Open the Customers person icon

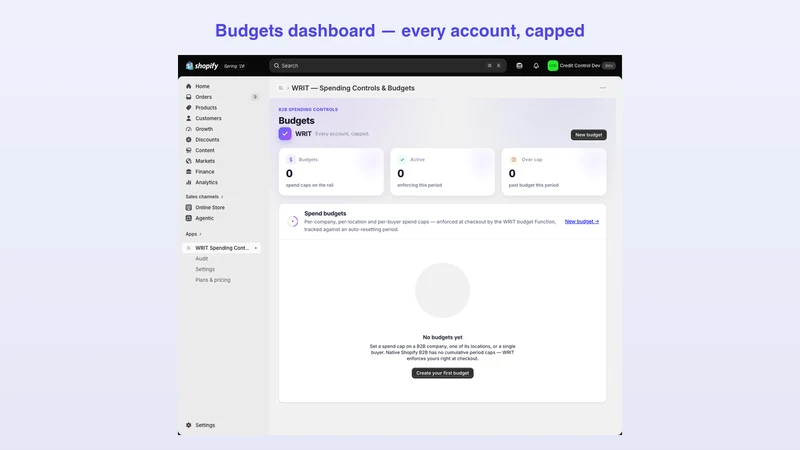point(189,118)
